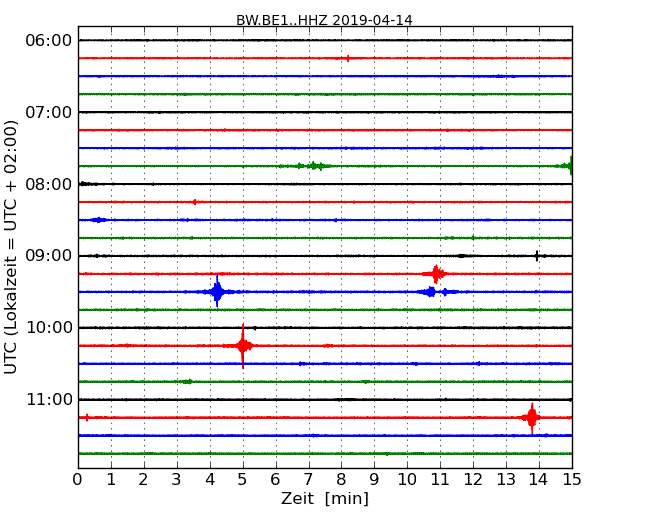Click the 09:00 time axis label
650x520 pixels.
point(49,256)
